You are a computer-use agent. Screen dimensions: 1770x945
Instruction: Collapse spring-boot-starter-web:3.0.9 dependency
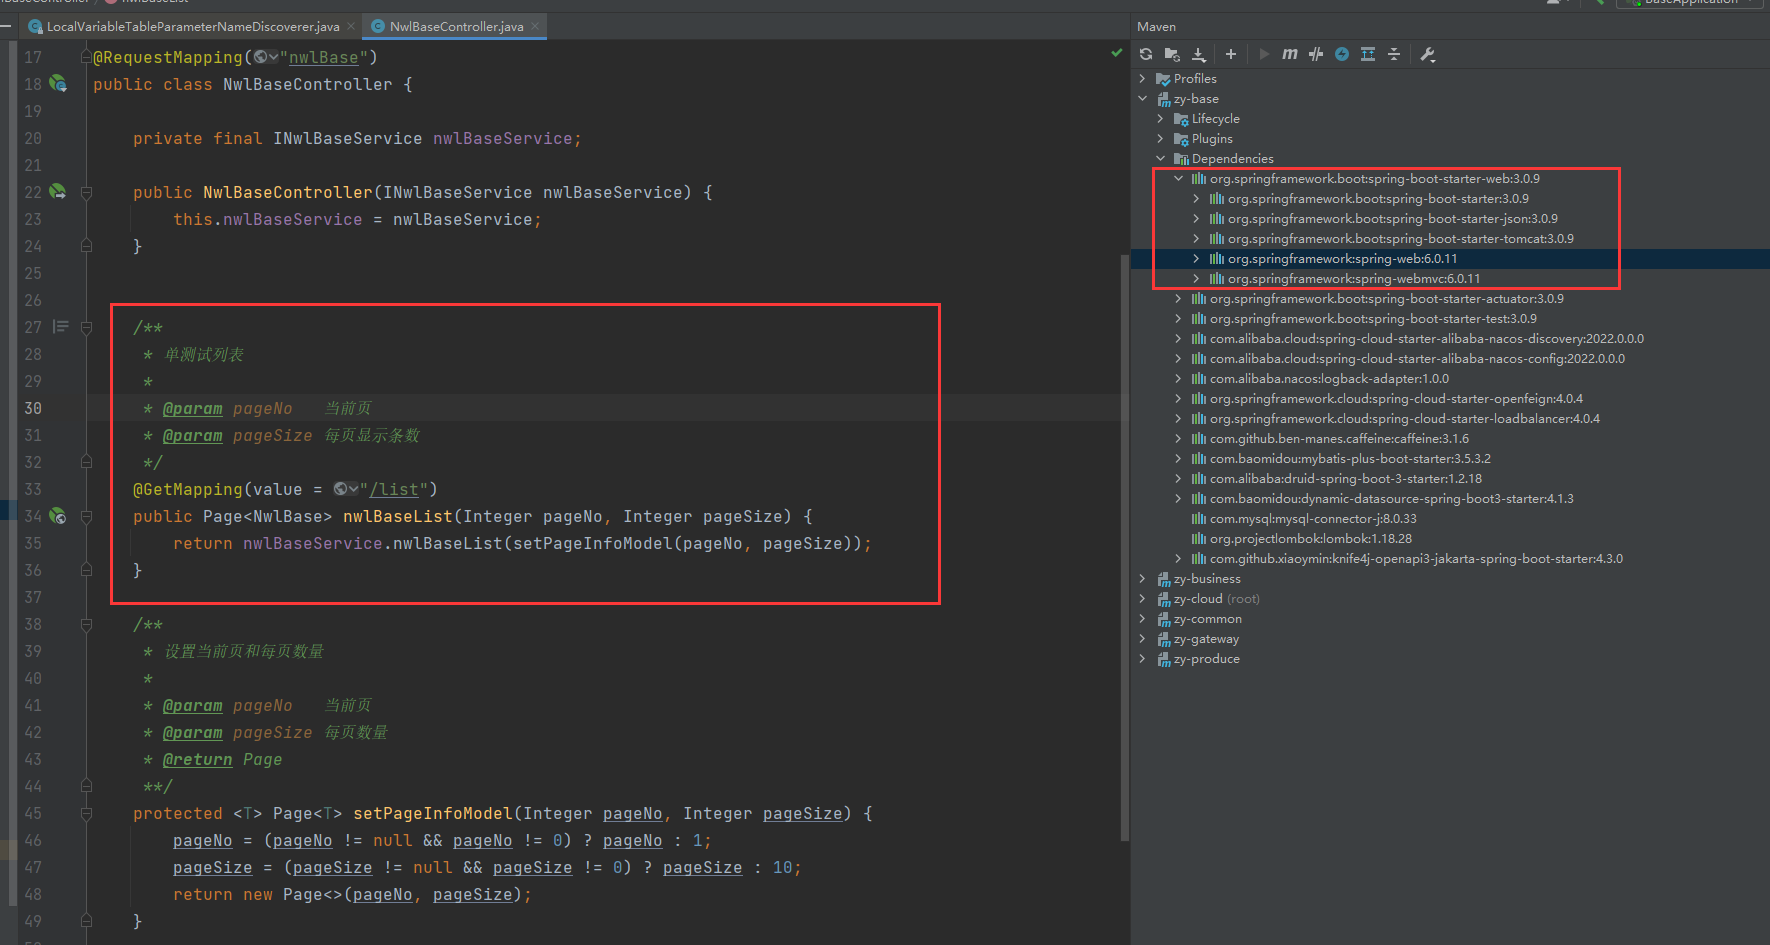pos(1178,178)
